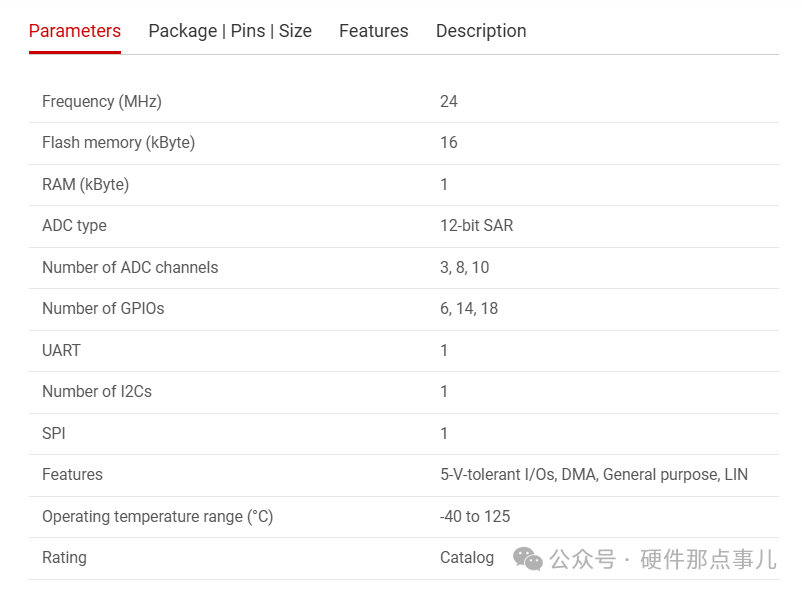Open the Parameters tab

coord(75,31)
